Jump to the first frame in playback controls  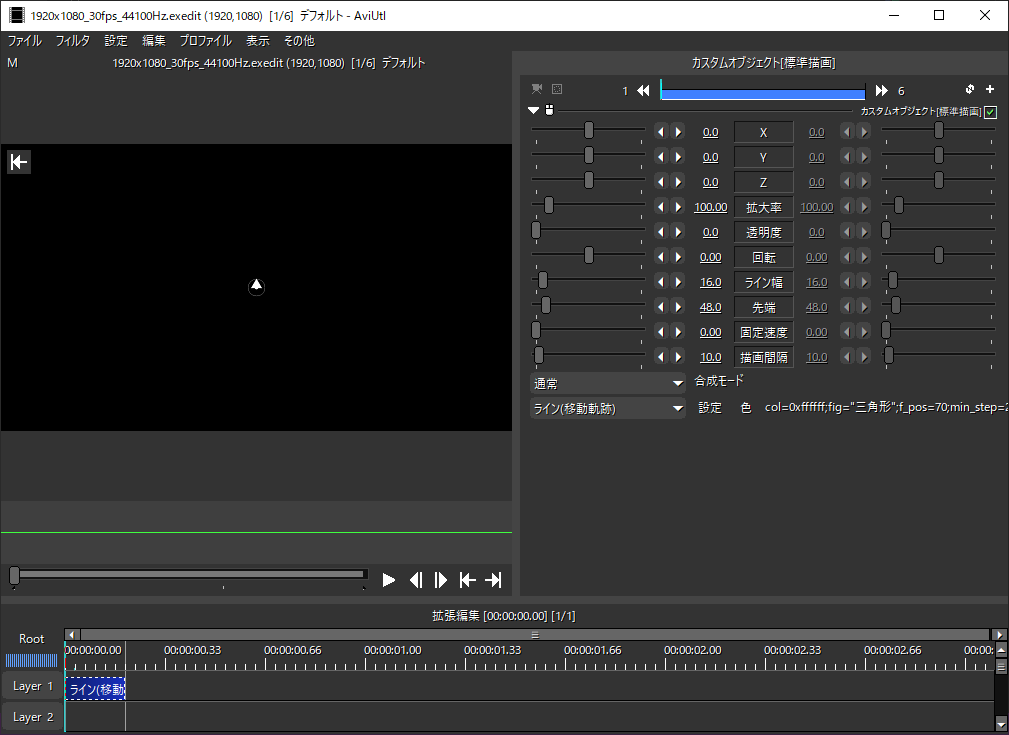point(467,580)
